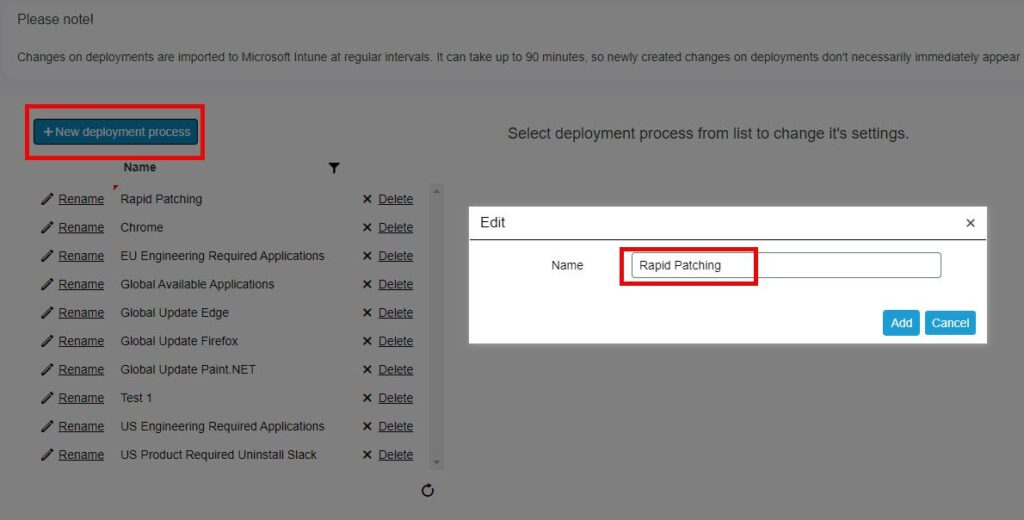This screenshot has height=520, width=1024.
Task: Click the Name column header
Action: click(140, 167)
